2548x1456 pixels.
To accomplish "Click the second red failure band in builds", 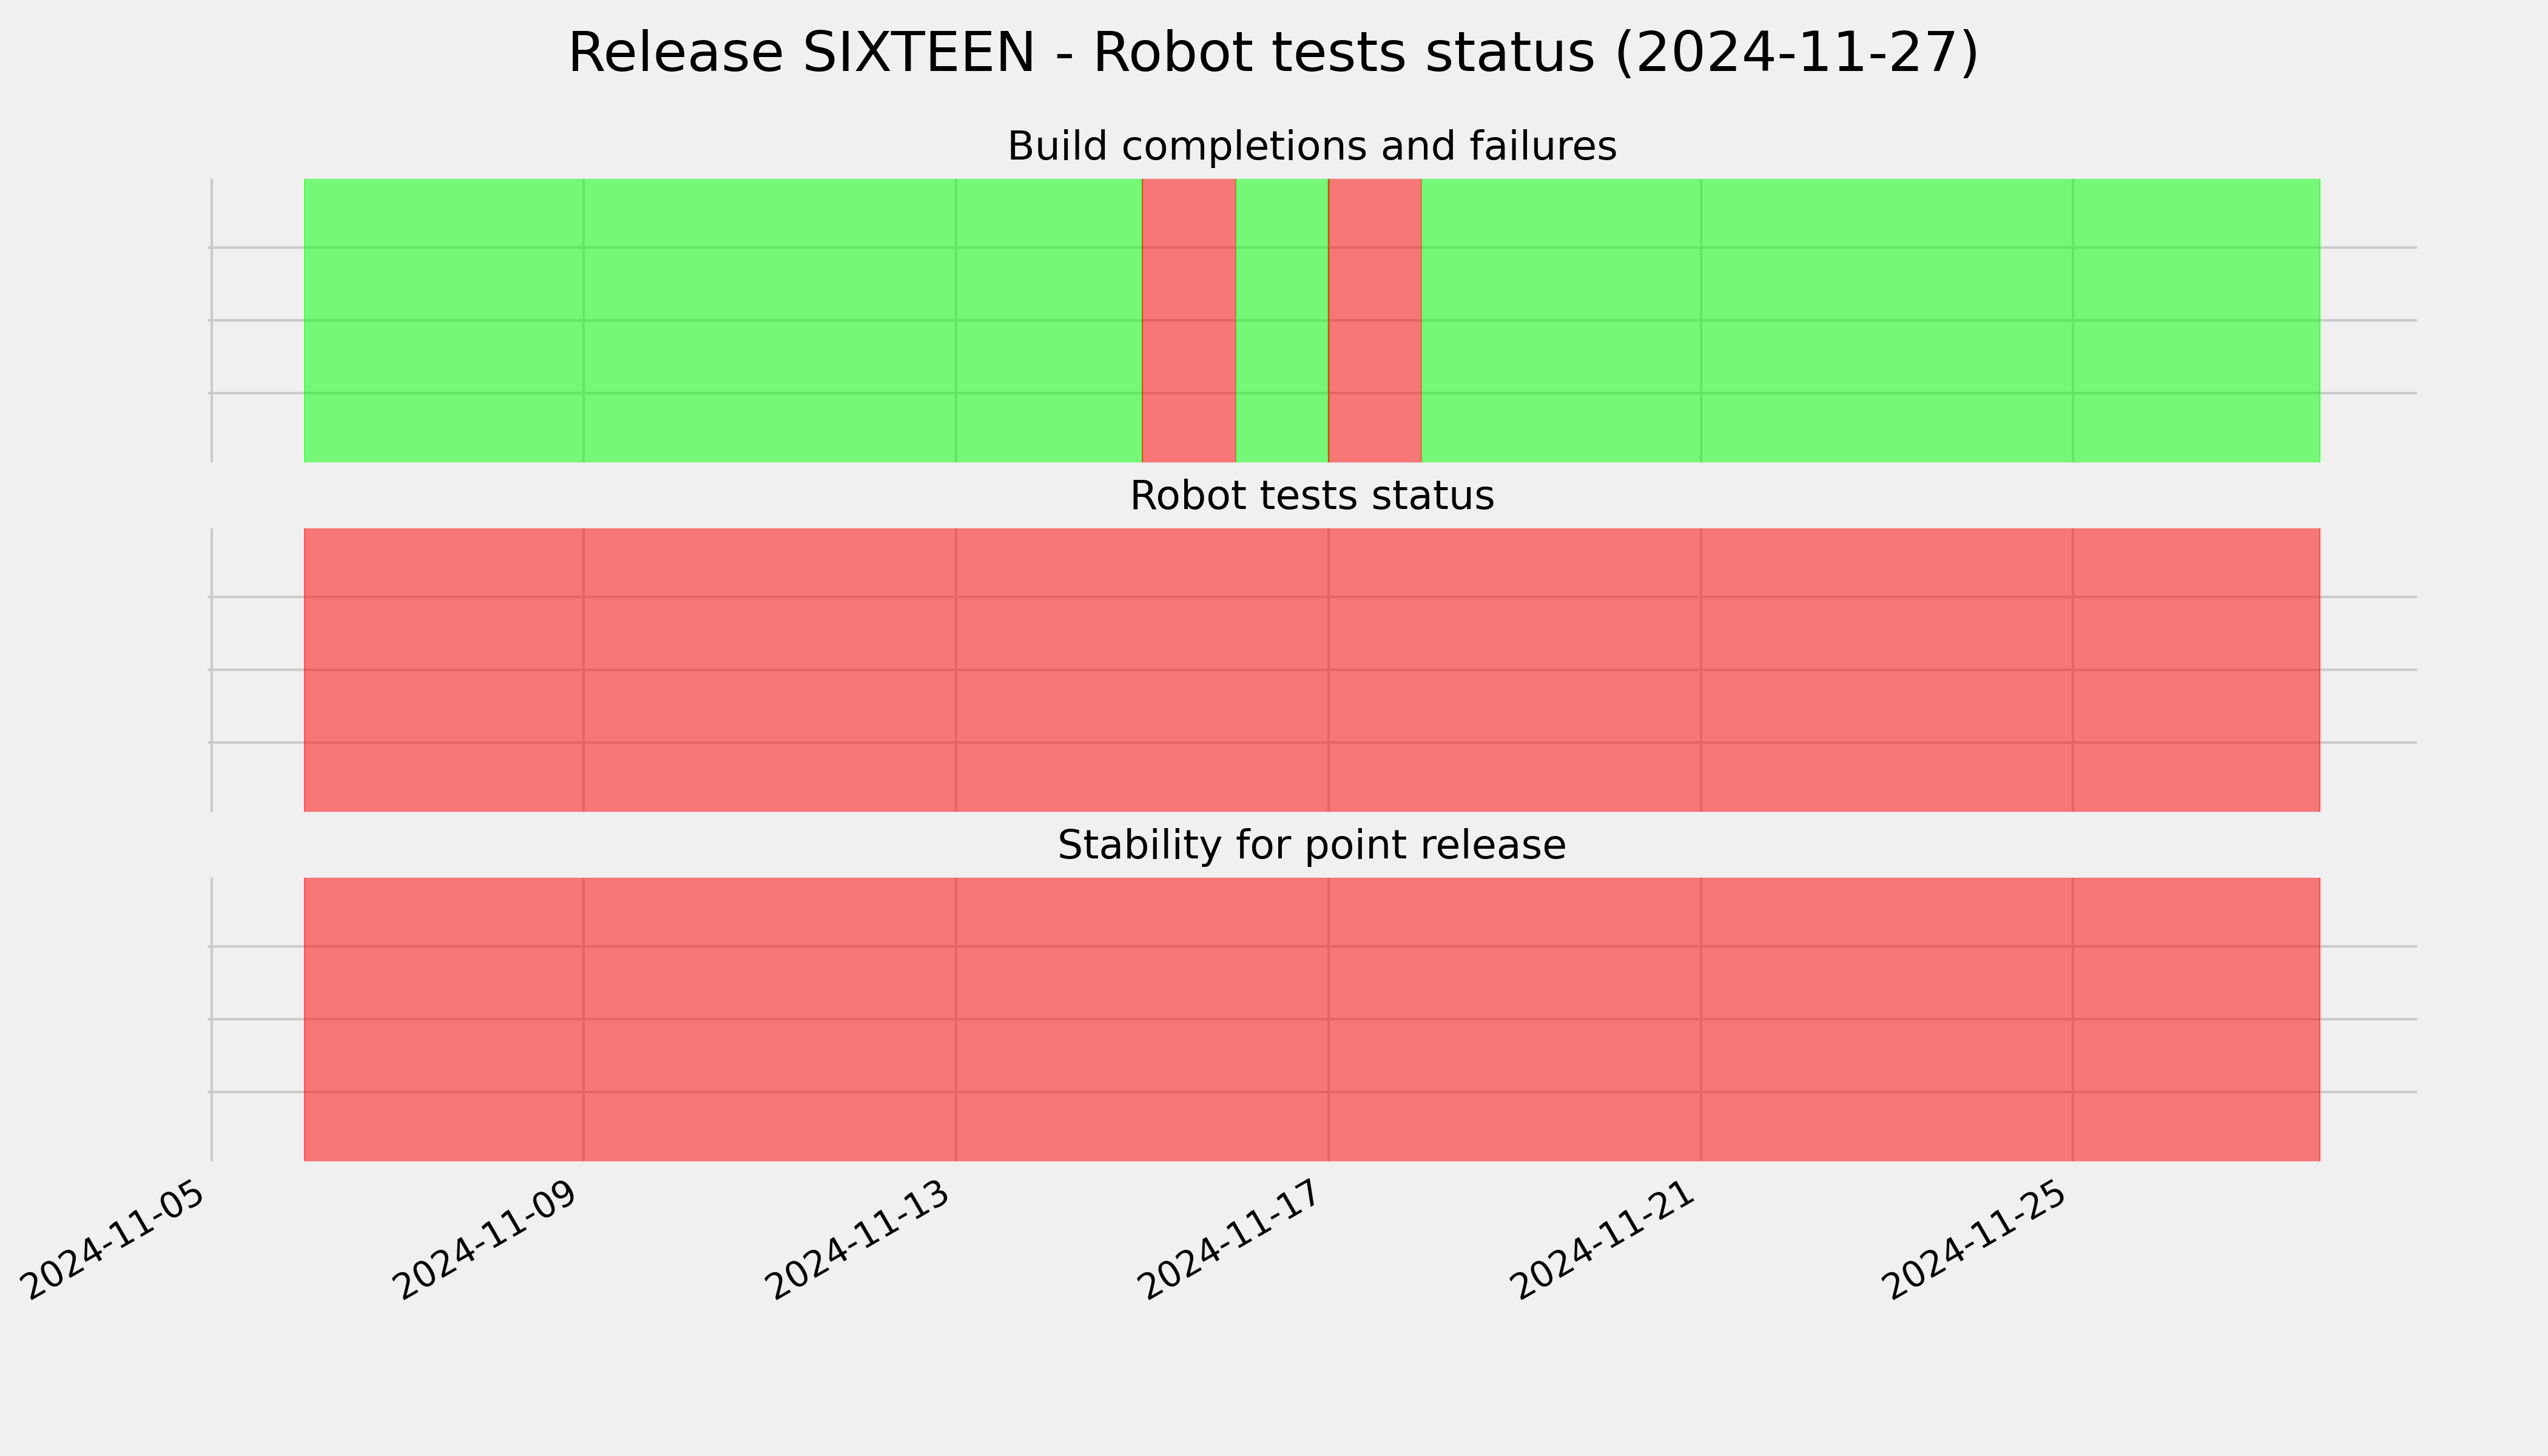I will (1375, 320).
